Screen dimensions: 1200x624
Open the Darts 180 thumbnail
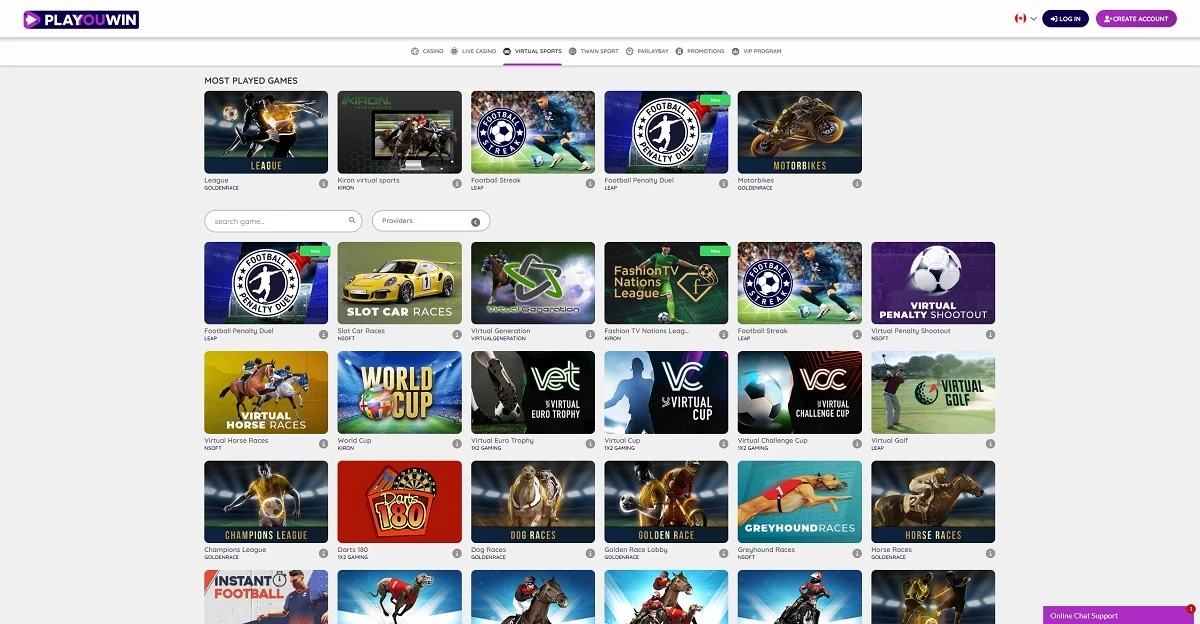[x=400, y=502]
